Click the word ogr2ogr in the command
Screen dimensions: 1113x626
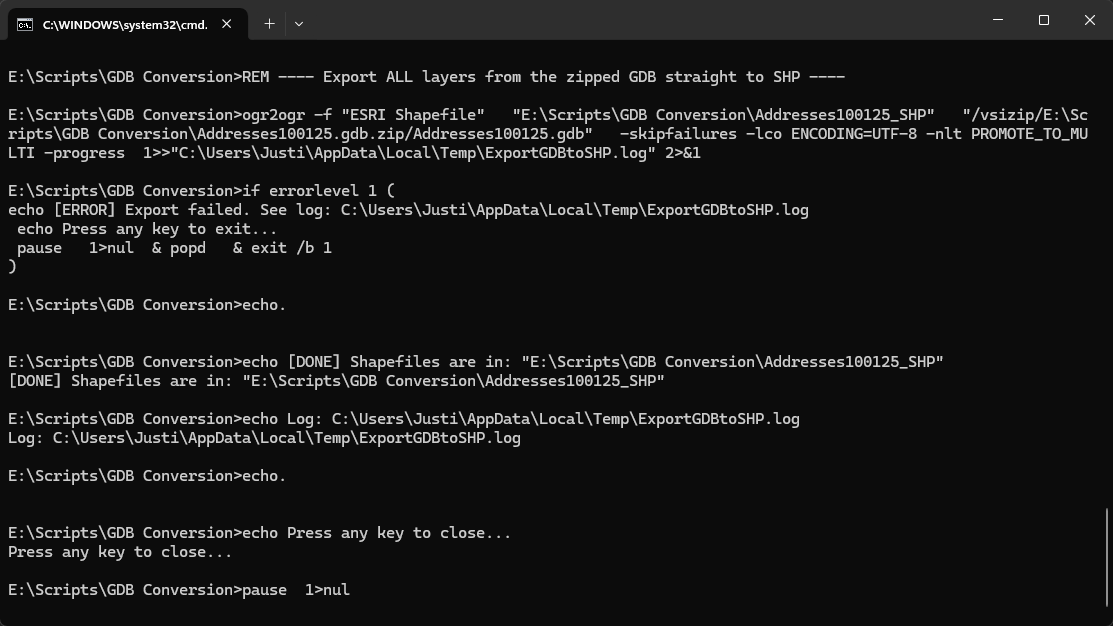[273, 115]
